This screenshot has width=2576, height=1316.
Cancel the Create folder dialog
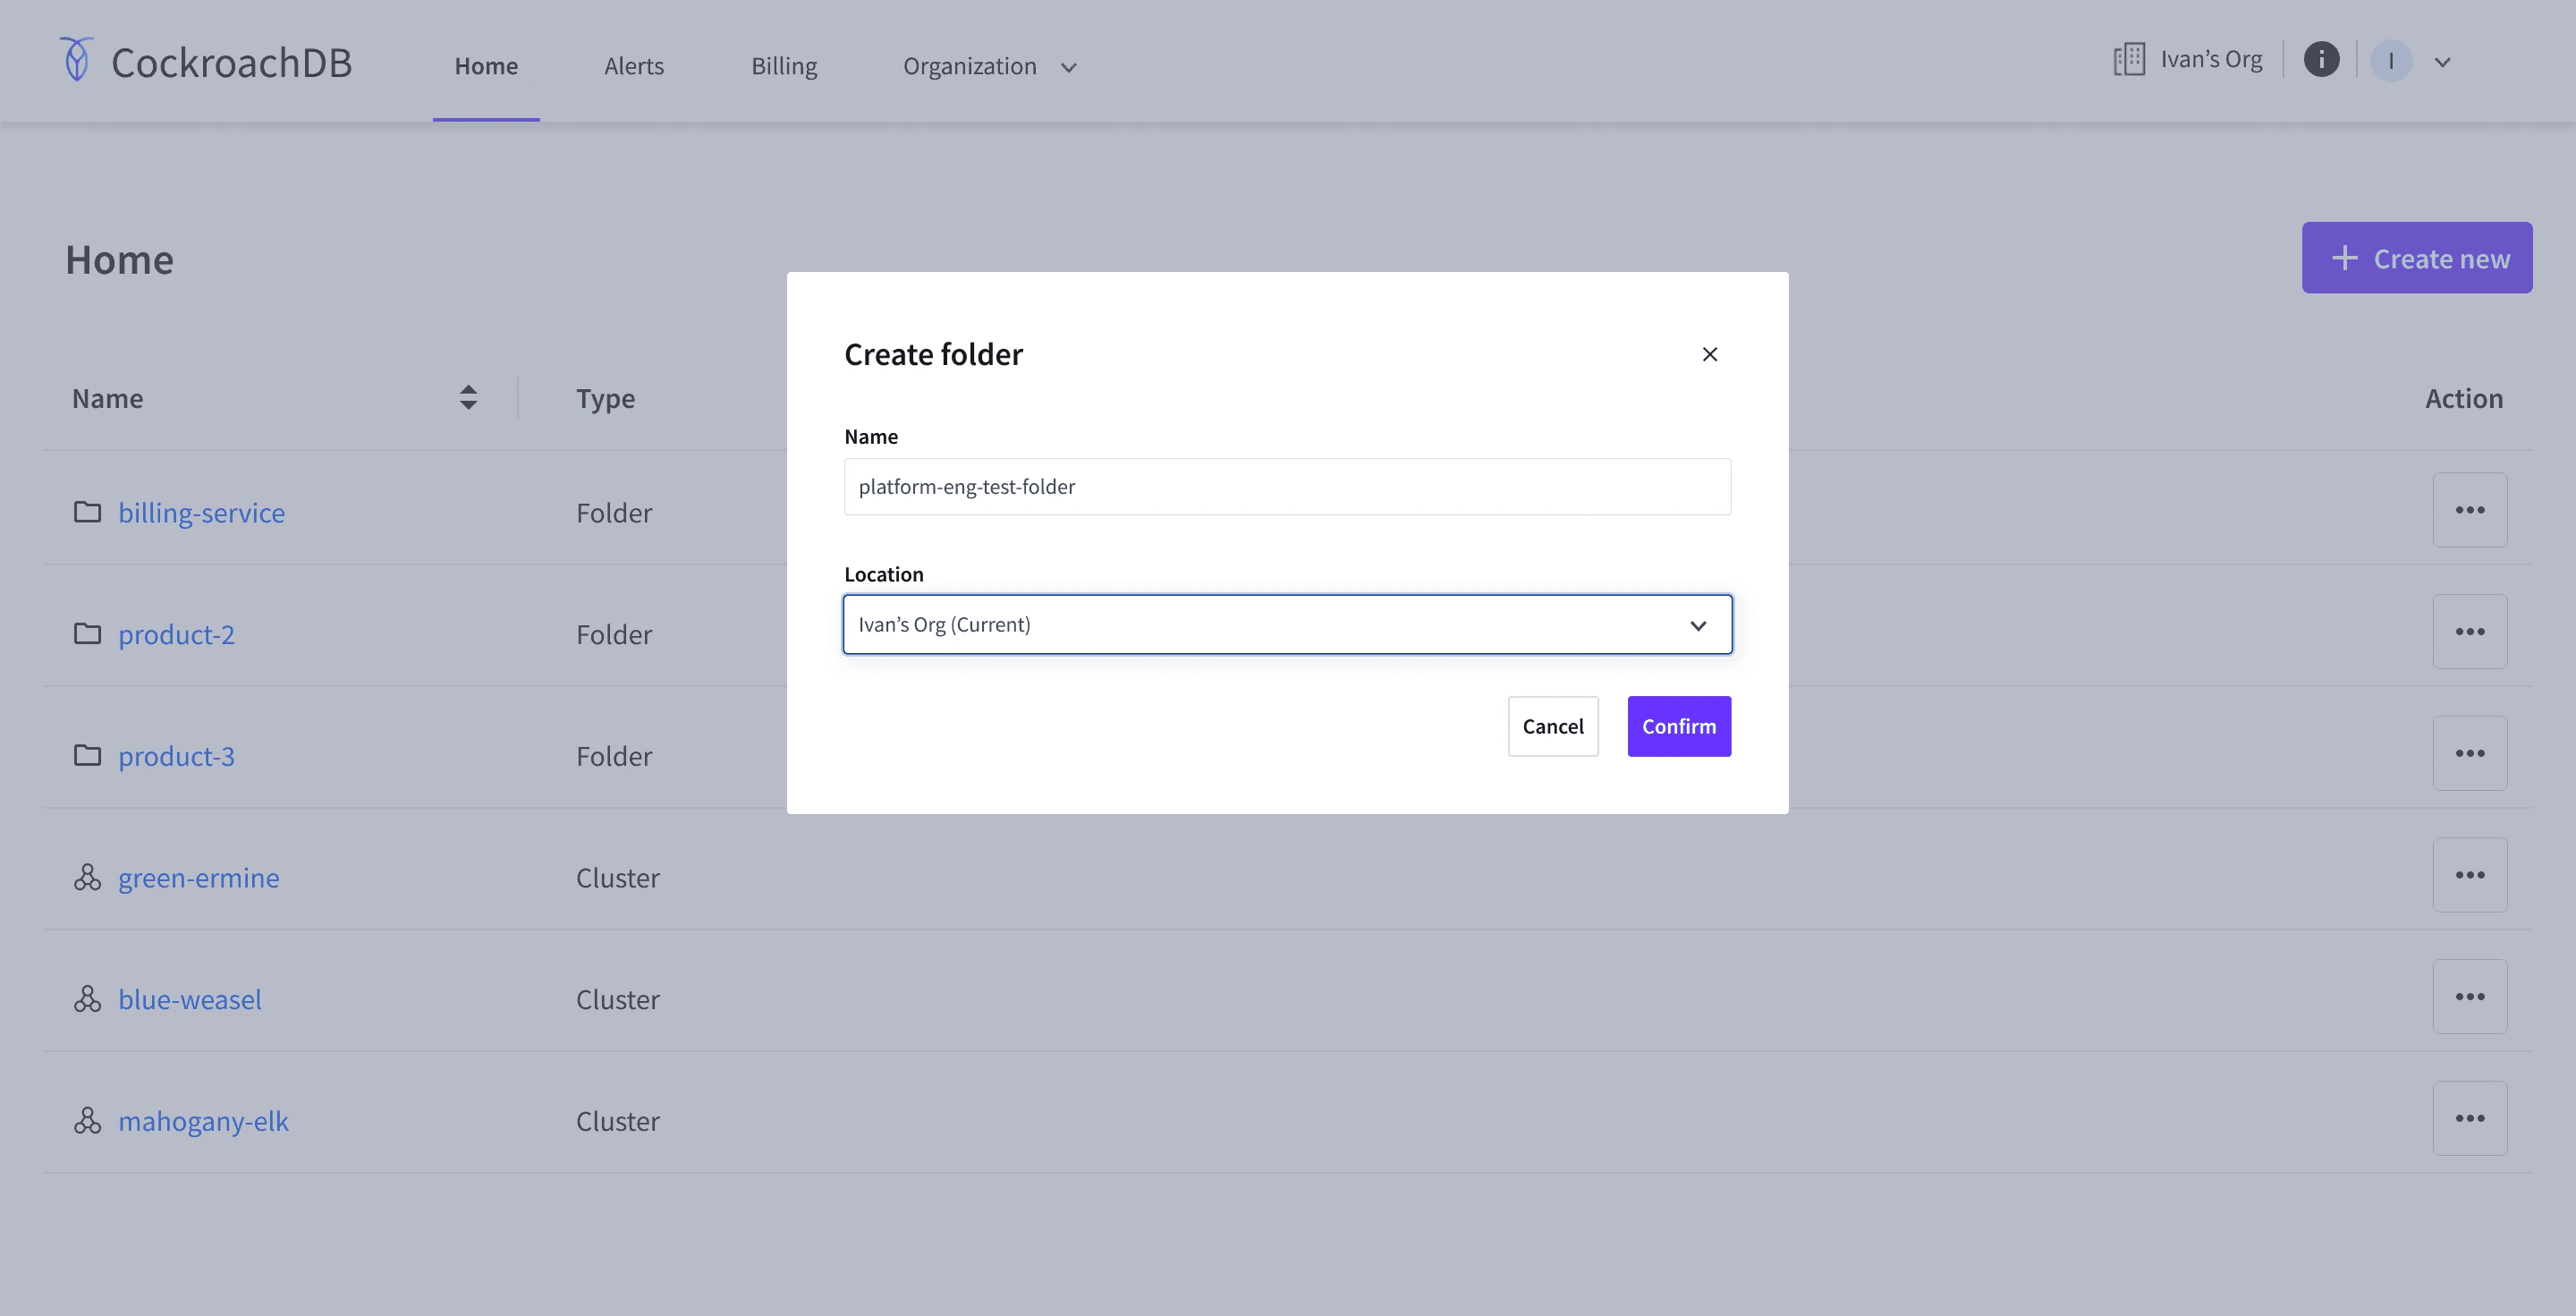pos(1553,726)
